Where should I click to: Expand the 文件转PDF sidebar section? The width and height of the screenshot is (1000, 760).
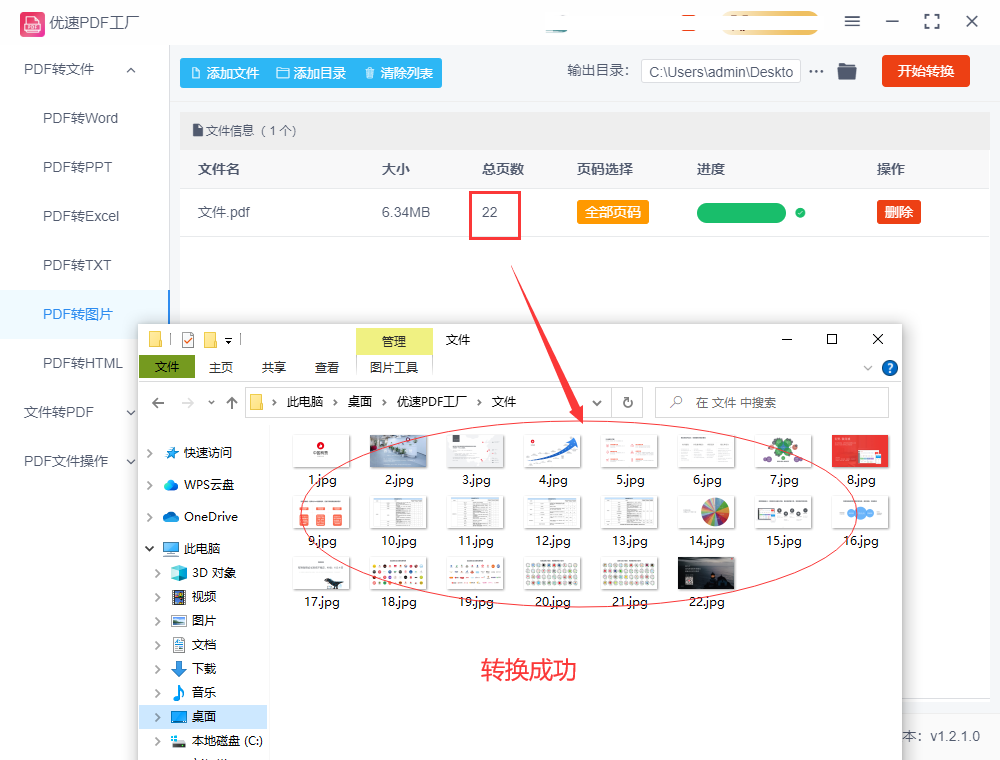coord(131,413)
